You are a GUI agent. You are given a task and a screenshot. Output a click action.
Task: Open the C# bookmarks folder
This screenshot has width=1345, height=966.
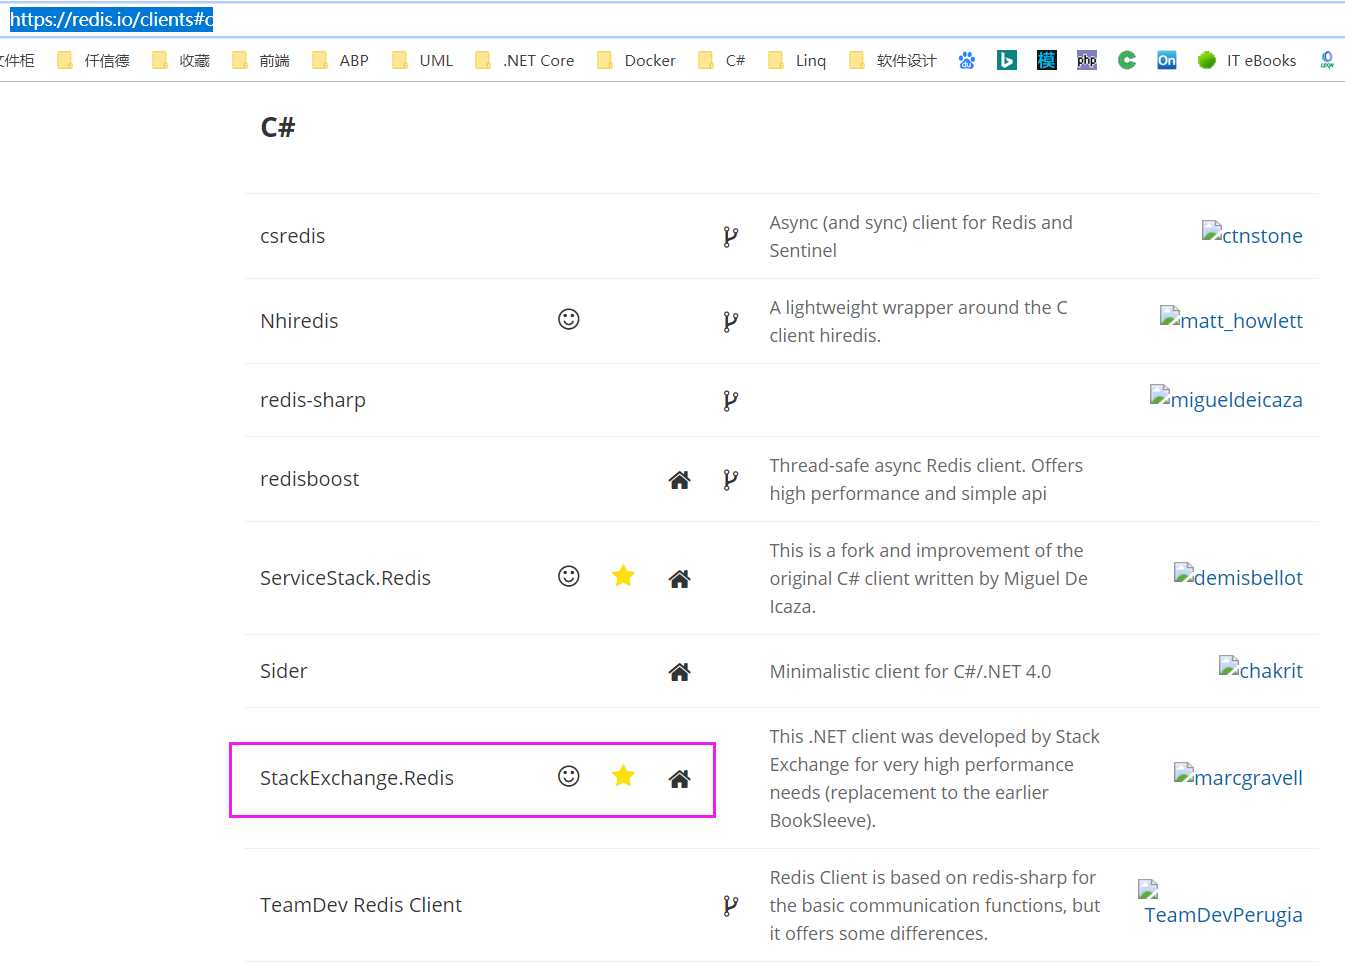(x=722, y=60)
